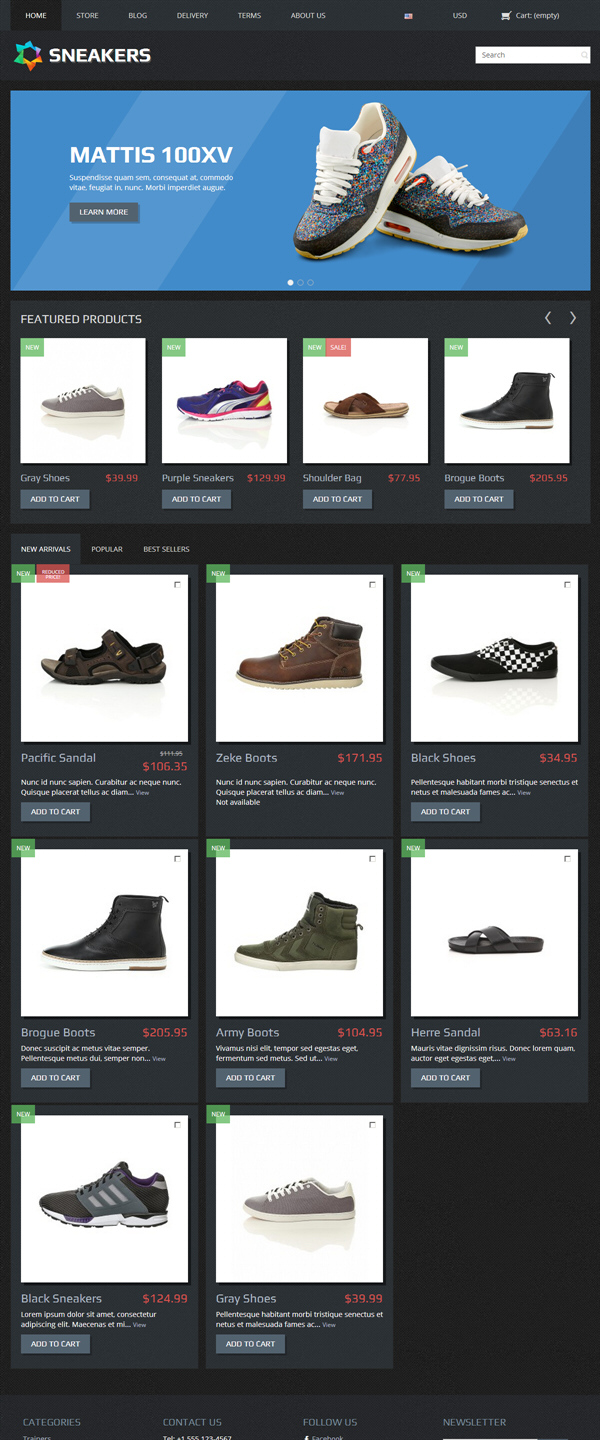Open the Pacific Sandal title link
This screenshot has width=600, height=1440.
click(x=58, y=758)
